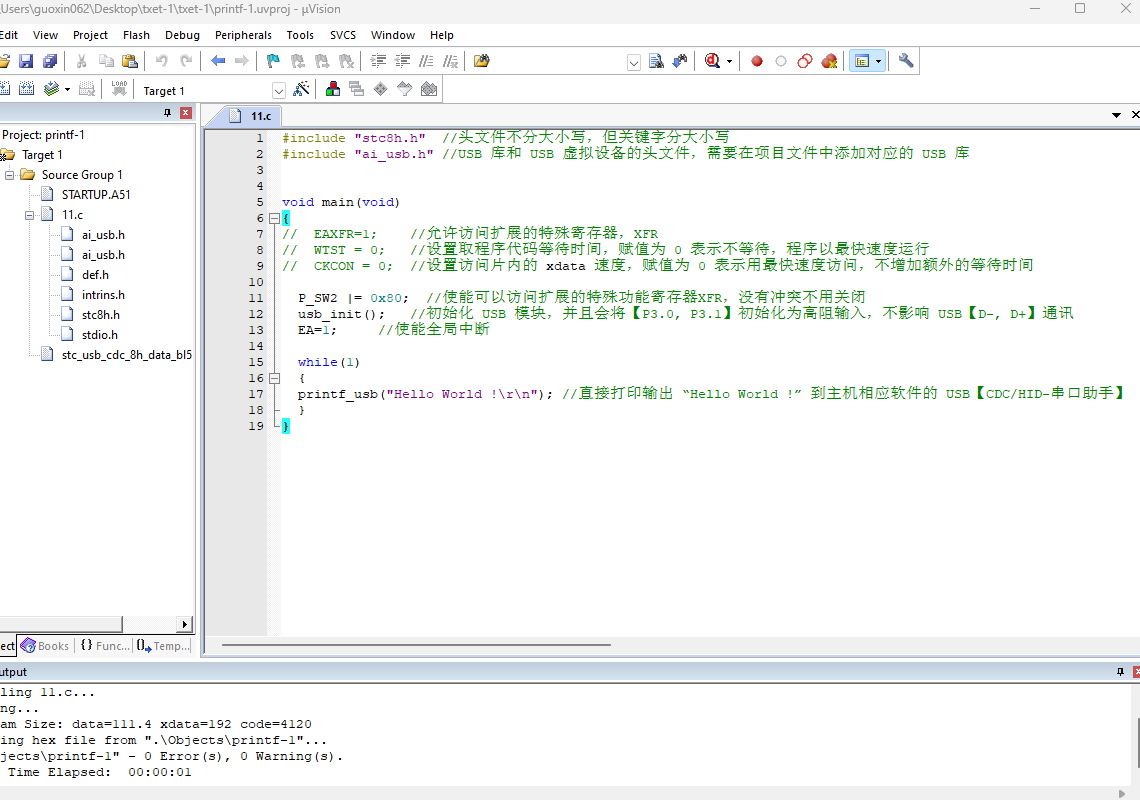The width and height of the screenshot is (1140, 800).
Task: Click the Undo arrow icon
Action: pos(161,61)
